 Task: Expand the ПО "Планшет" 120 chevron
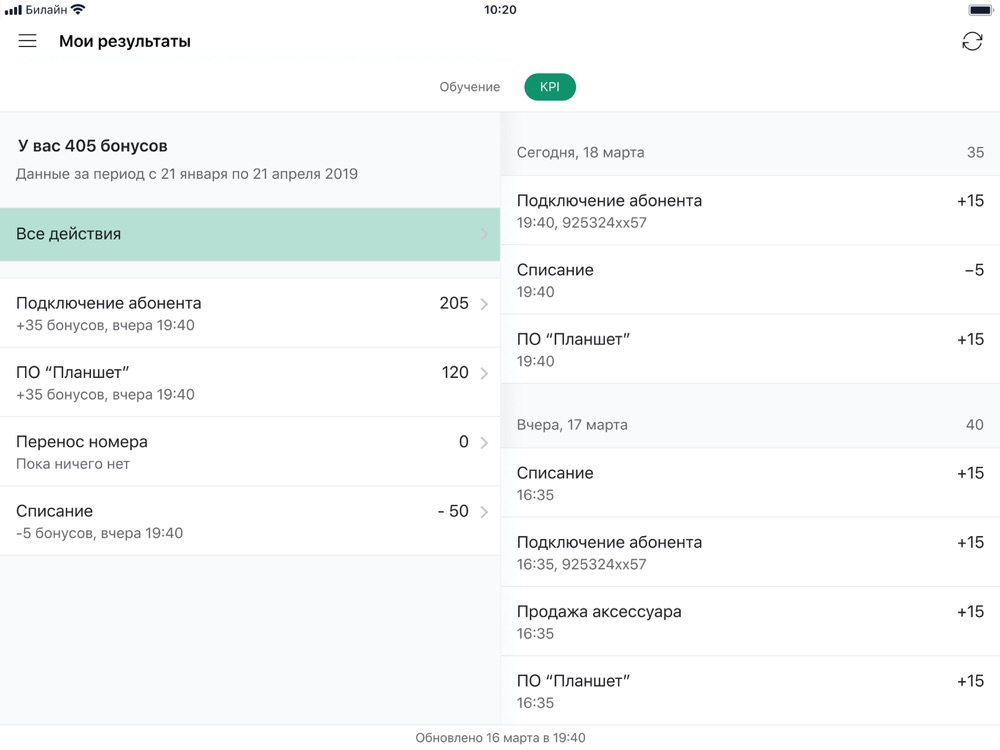coord(484,373)
